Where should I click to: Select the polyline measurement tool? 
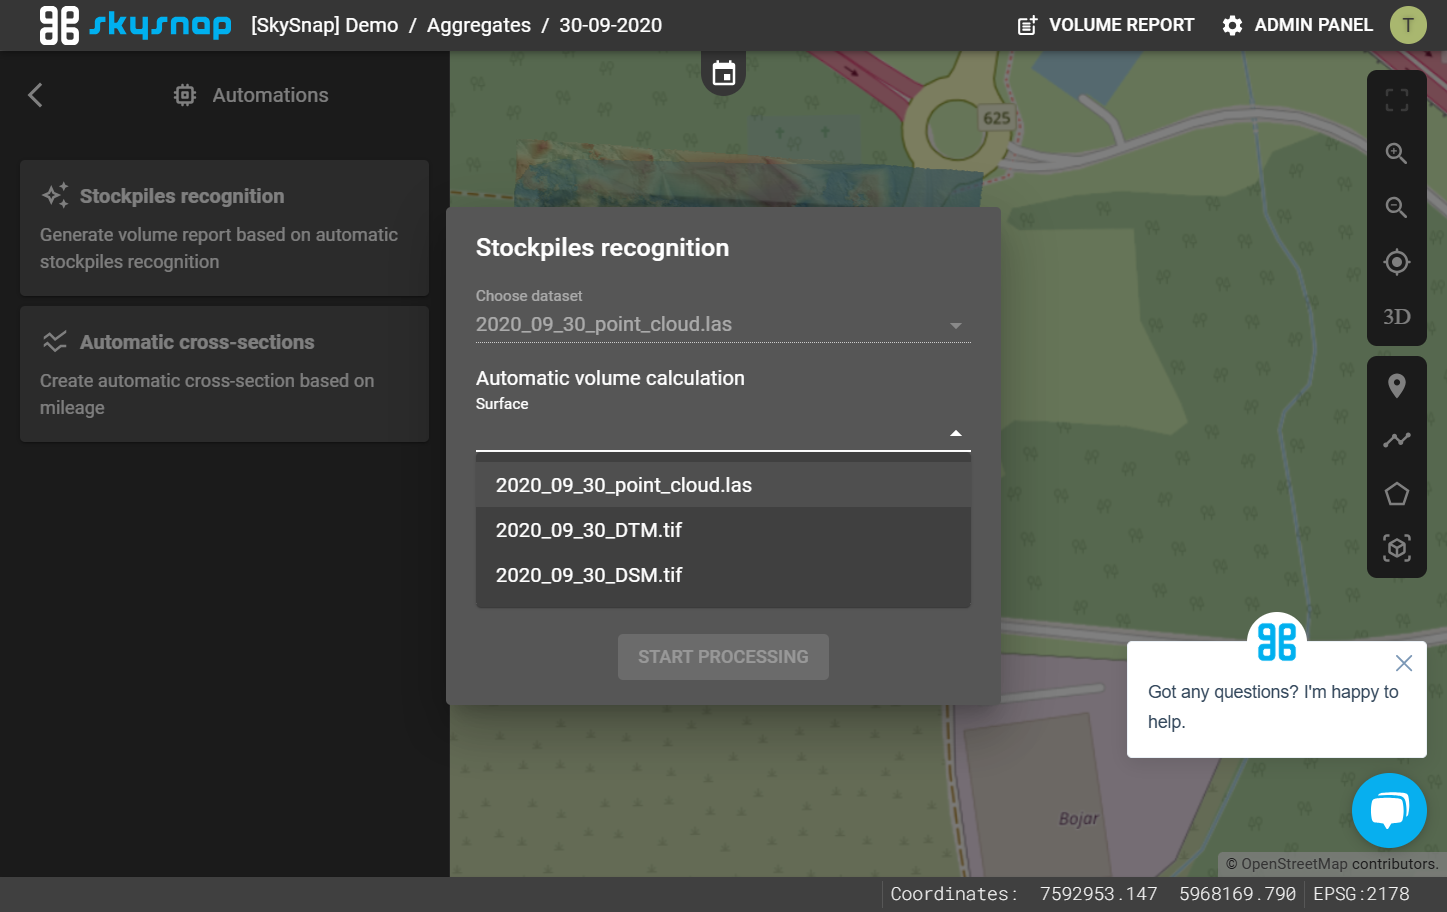(x=1397, y=440)
